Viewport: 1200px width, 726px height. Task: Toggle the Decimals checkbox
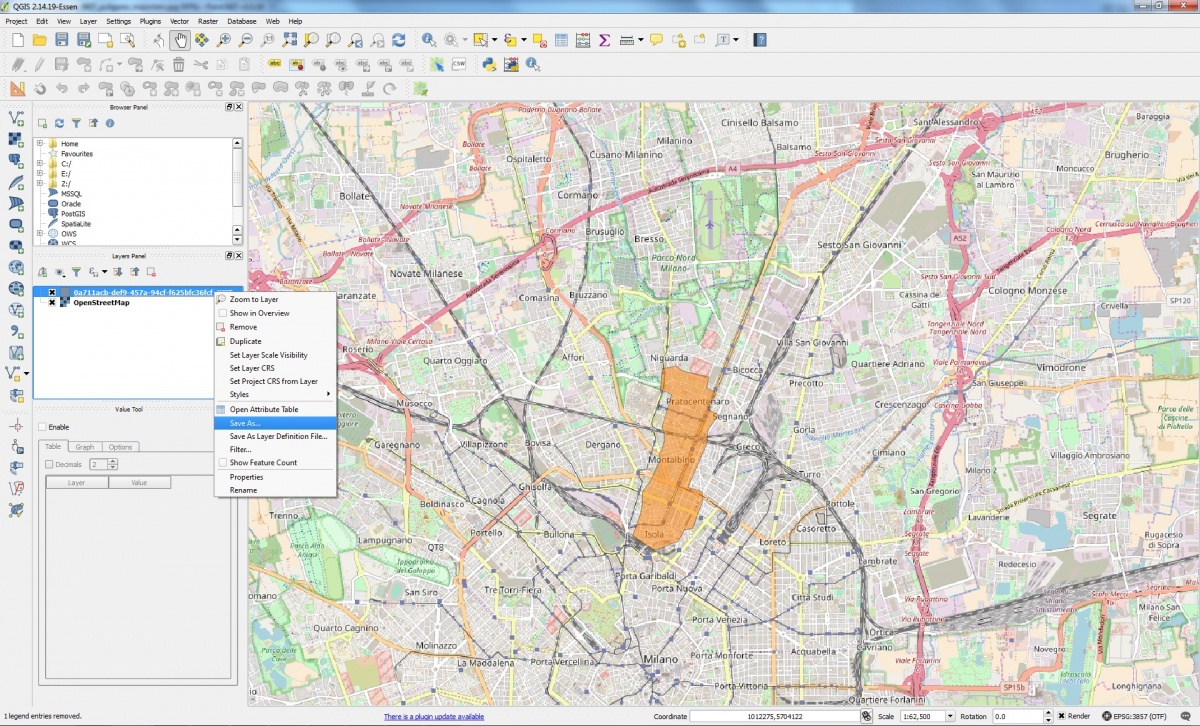pyautogui.click(x=49, y=464)
